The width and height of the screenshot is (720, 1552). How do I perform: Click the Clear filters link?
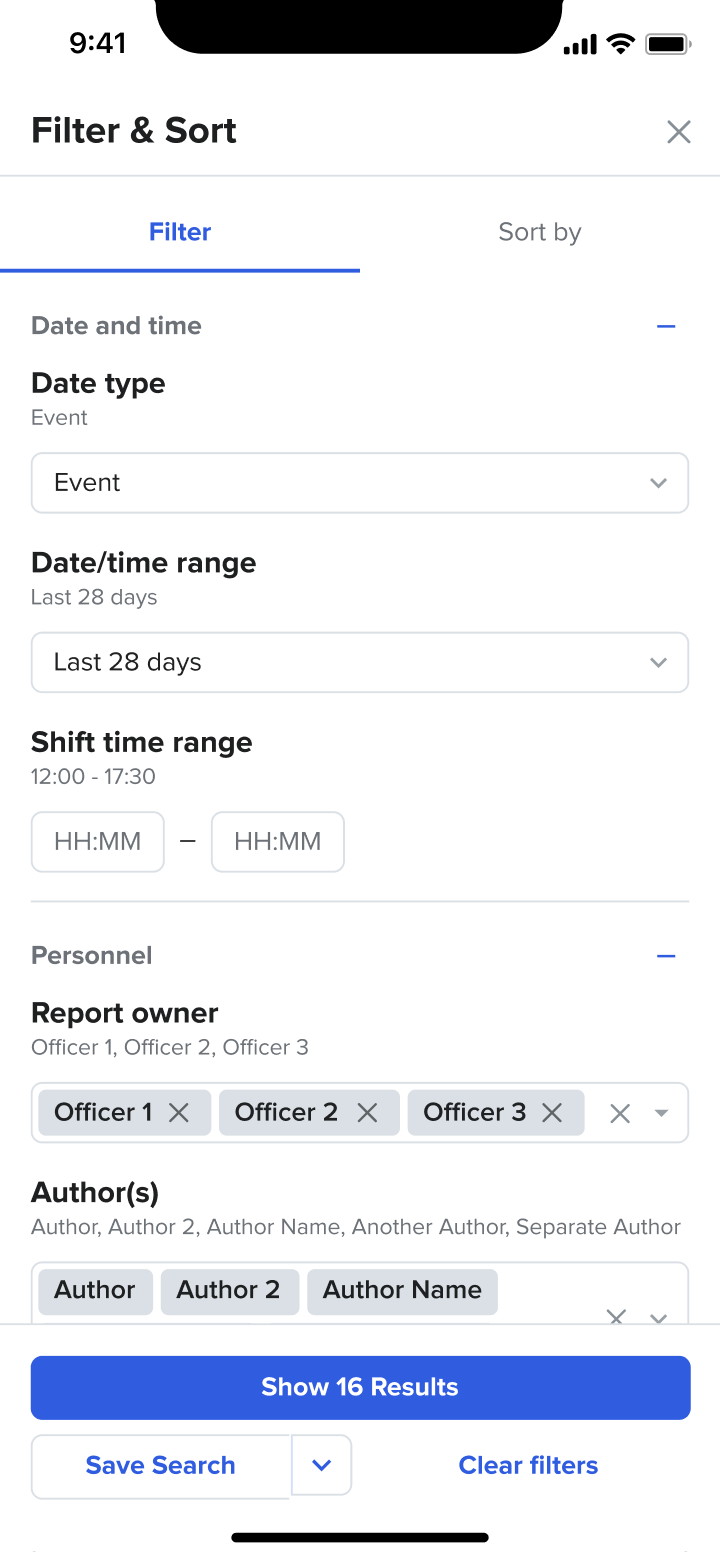coord(528,1465)
